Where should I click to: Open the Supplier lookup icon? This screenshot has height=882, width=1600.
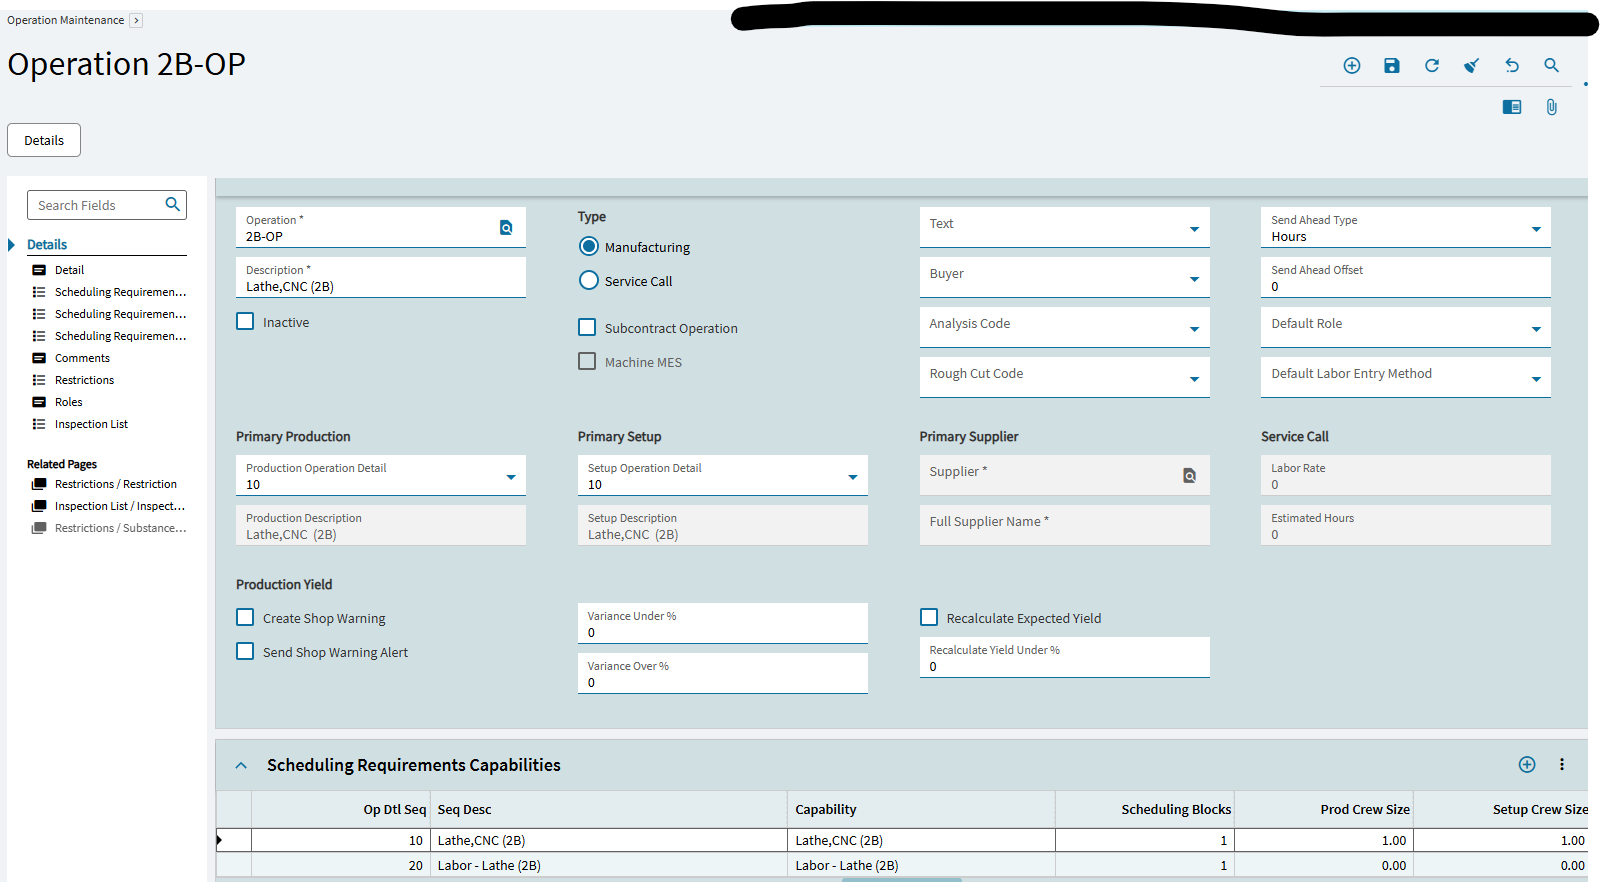point(1190,476)
